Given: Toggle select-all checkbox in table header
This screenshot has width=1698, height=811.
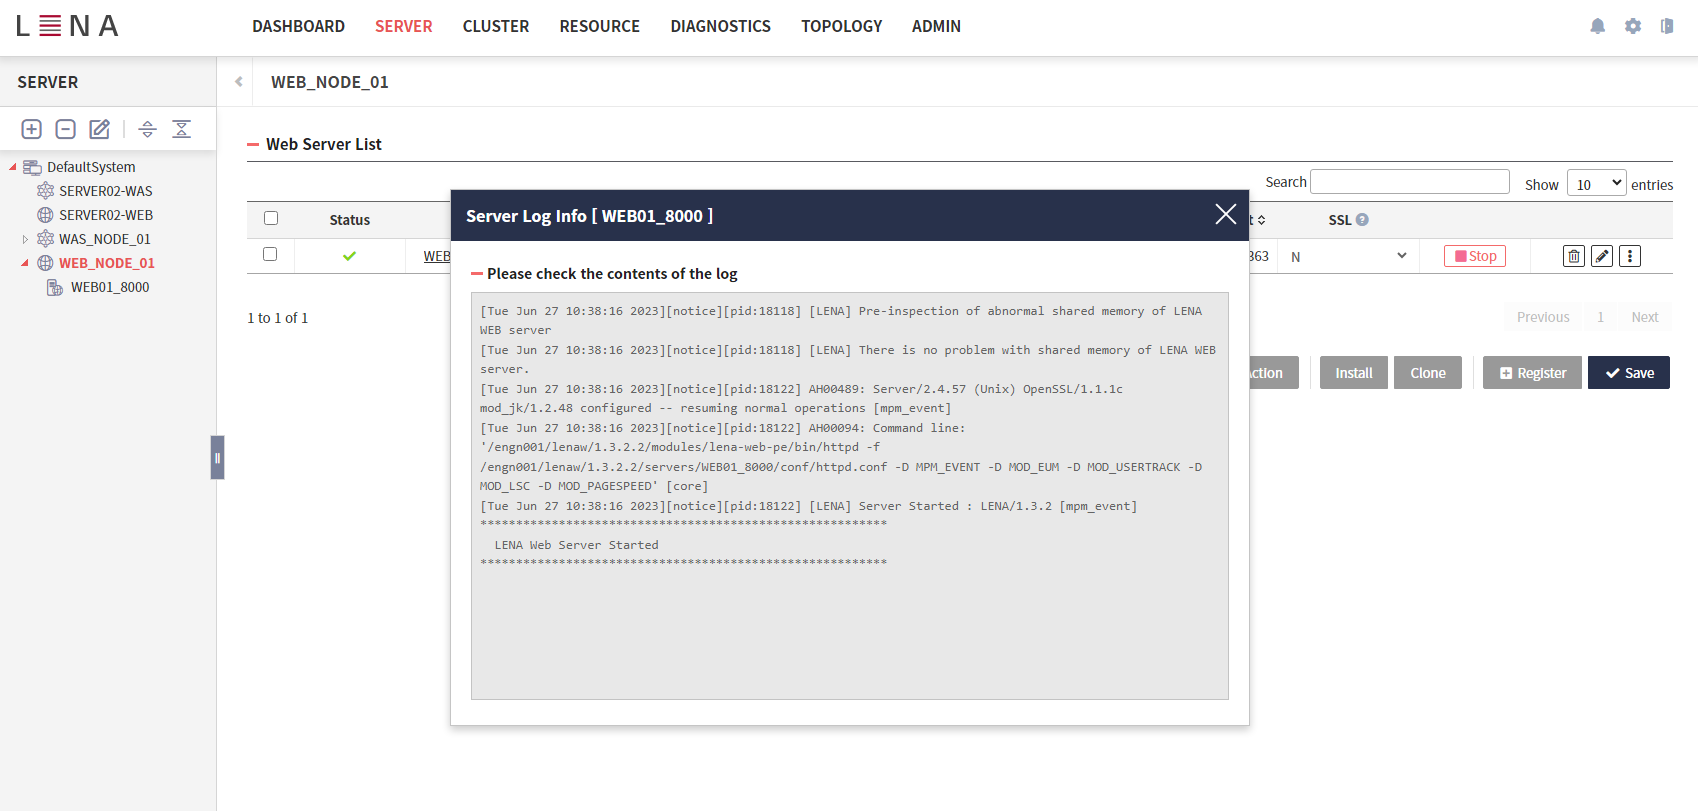Looking at the screenshot, I should pyautogui.click(x=271, y=218).
